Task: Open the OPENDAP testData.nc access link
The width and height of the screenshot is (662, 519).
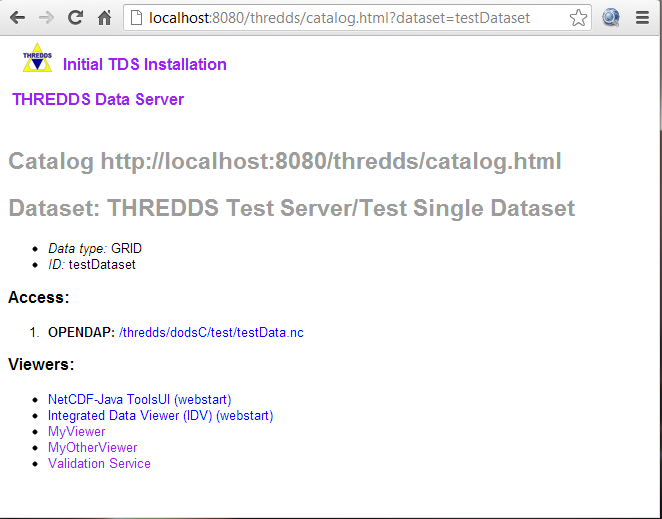Action: [x=211, y=332]
